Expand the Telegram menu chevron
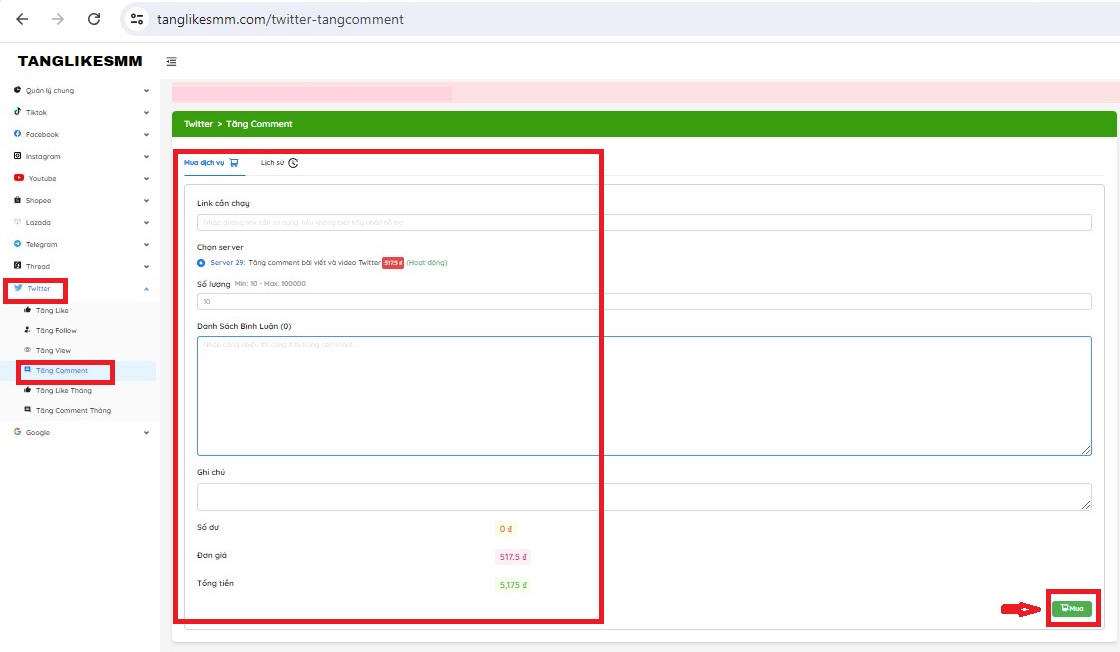Screen dimensions: 1120x652 pos(146,245)
